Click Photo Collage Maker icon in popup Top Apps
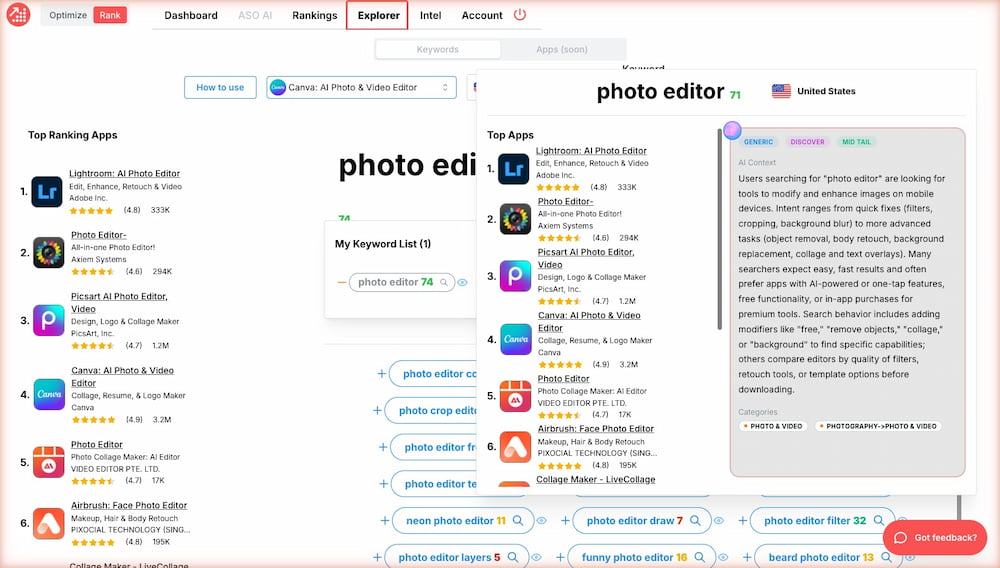Screen dimensions: 1000x568 coord(515,396)
